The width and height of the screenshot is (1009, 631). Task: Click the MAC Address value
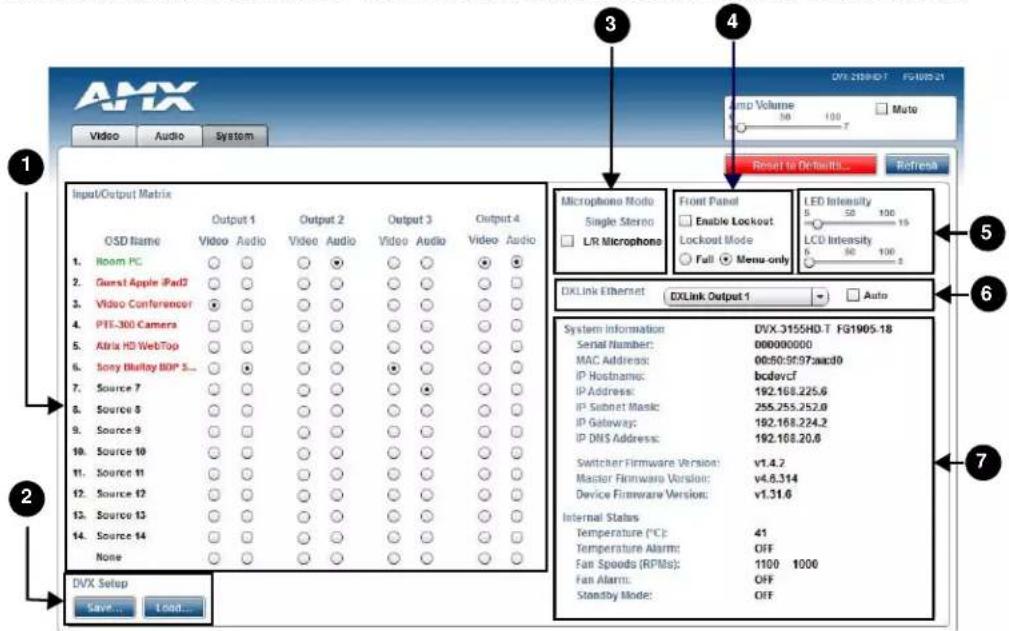799,360
